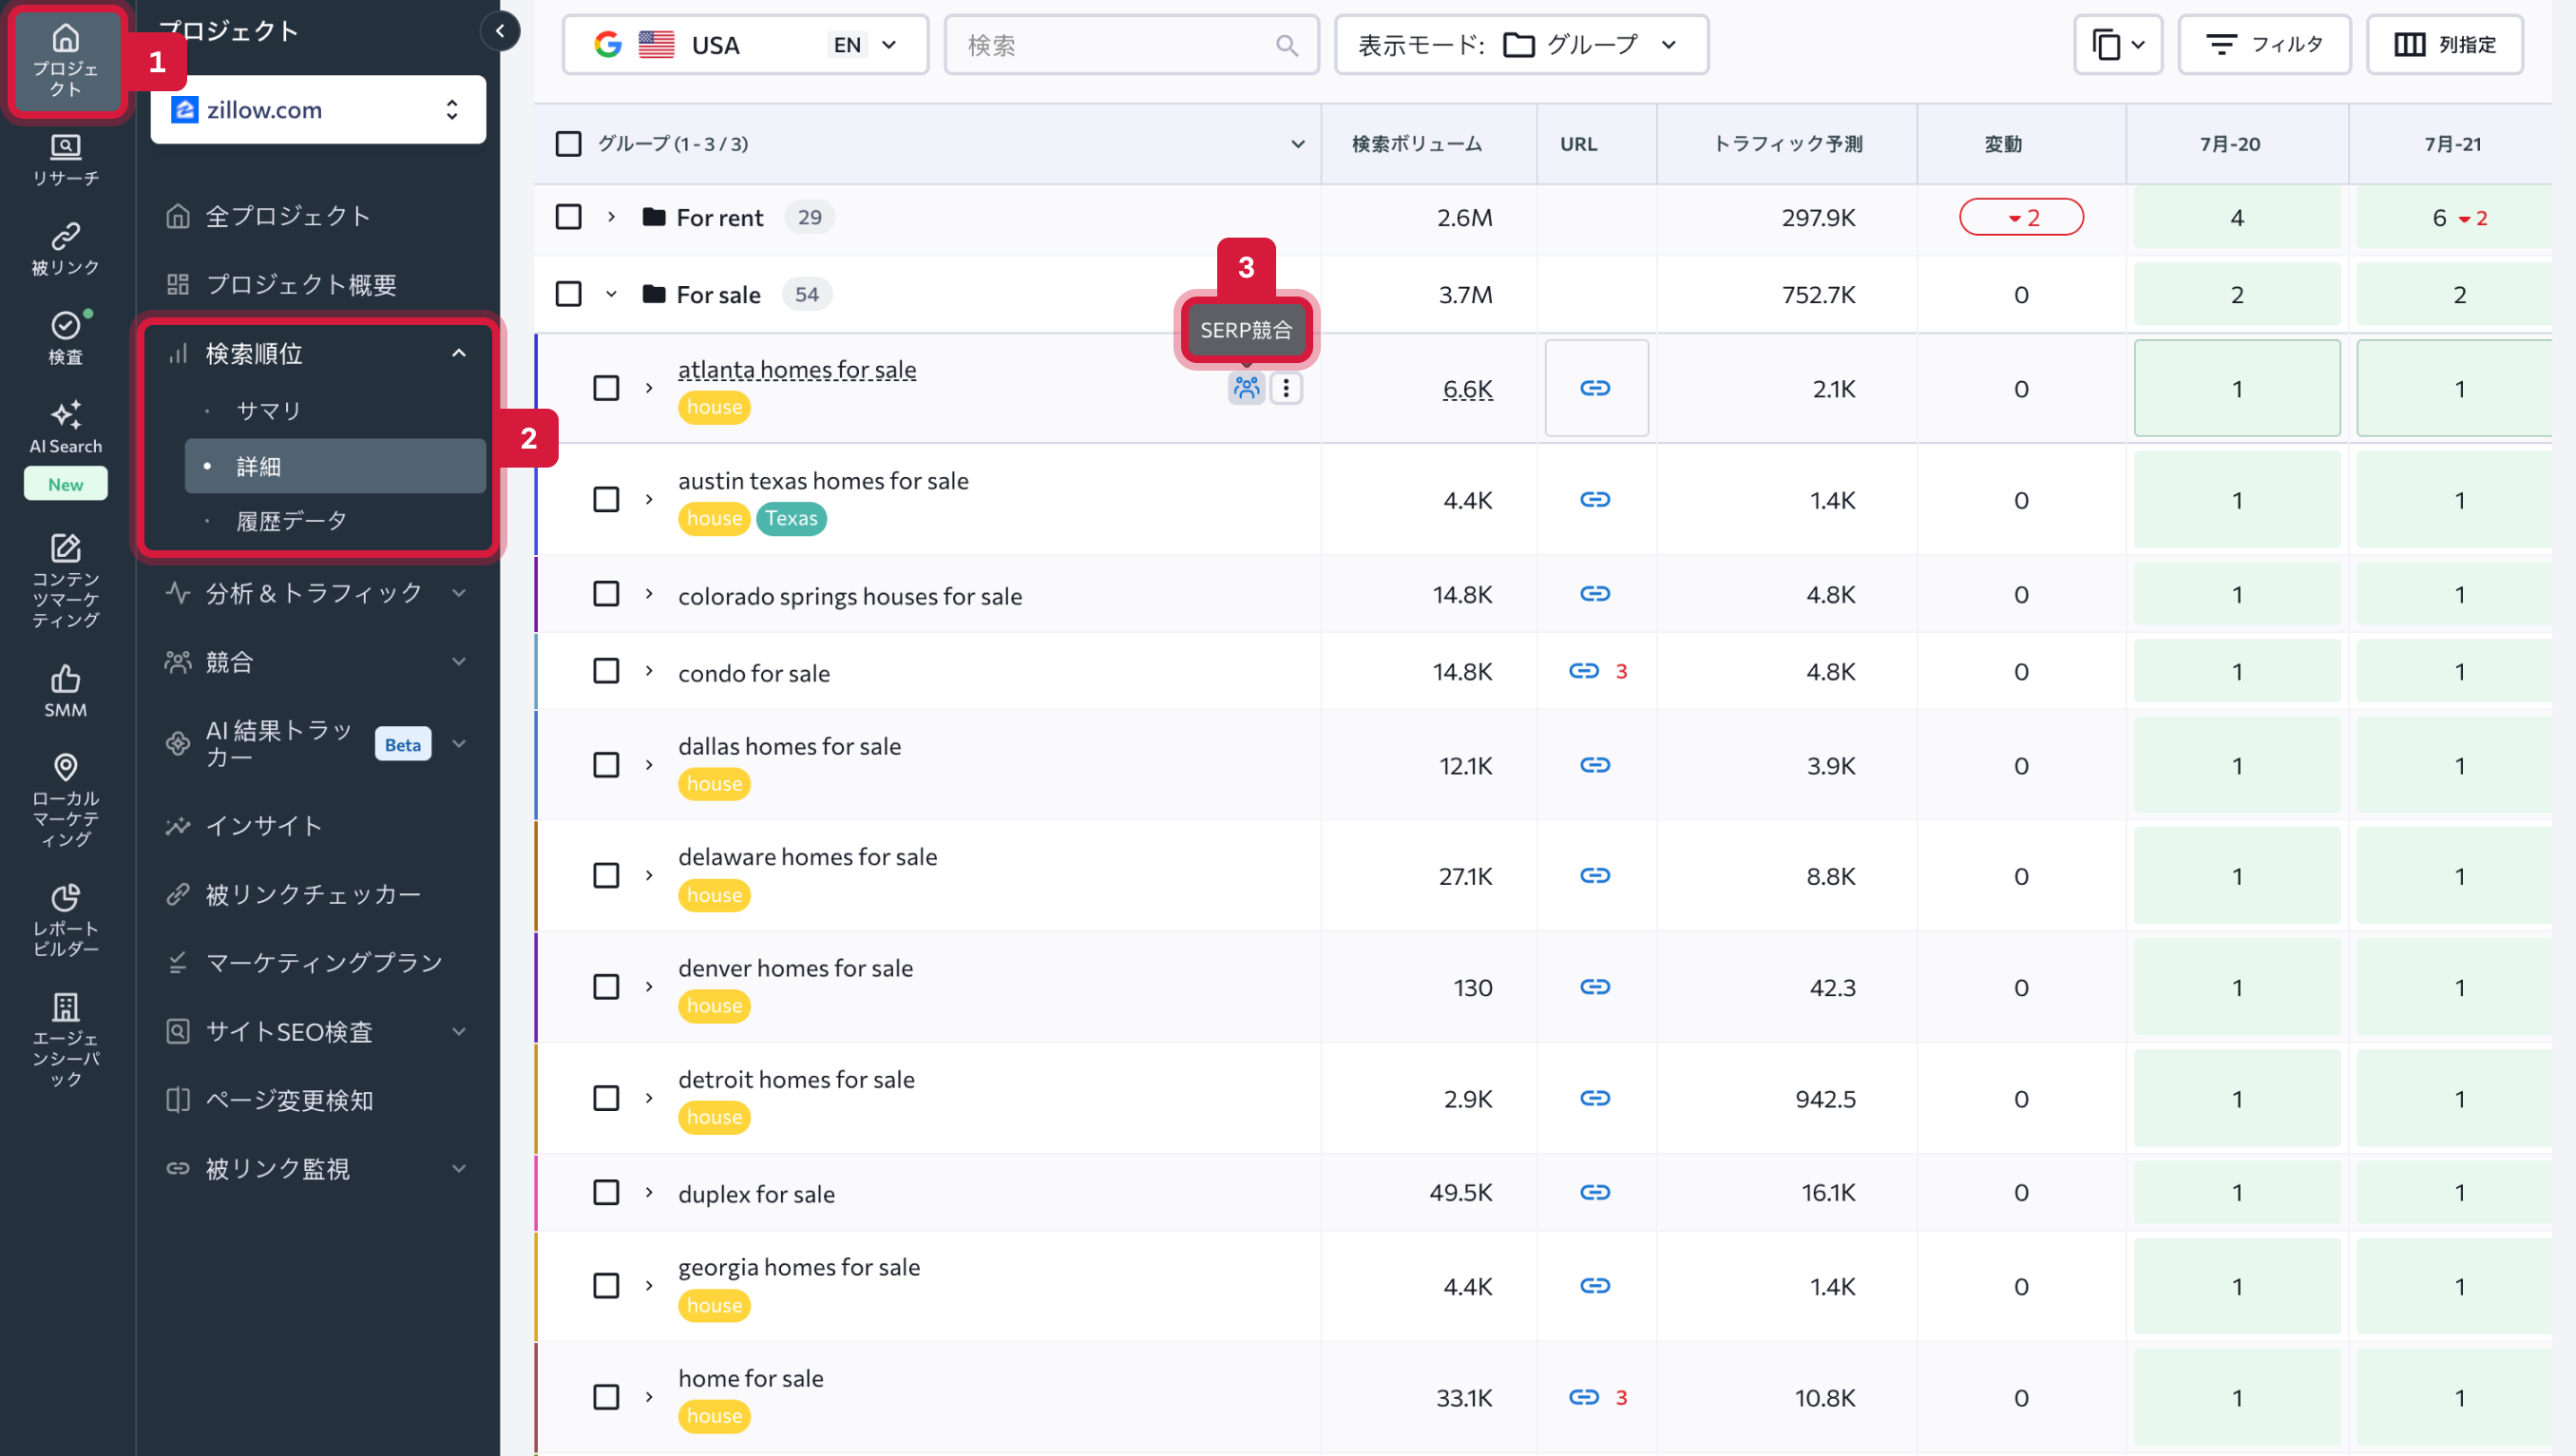The width and height of the screenshot is (2576, 1456).
Task: Open the SERP競合 competitors icon on atlanta homes row
Action: click(1246, 388)
